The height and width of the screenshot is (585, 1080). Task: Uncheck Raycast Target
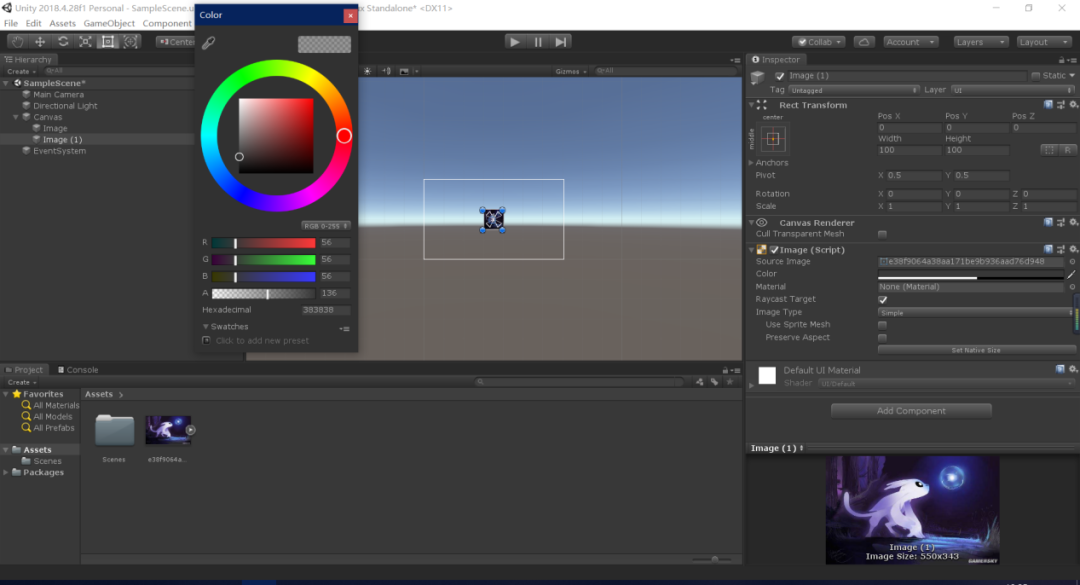[882, 300]
